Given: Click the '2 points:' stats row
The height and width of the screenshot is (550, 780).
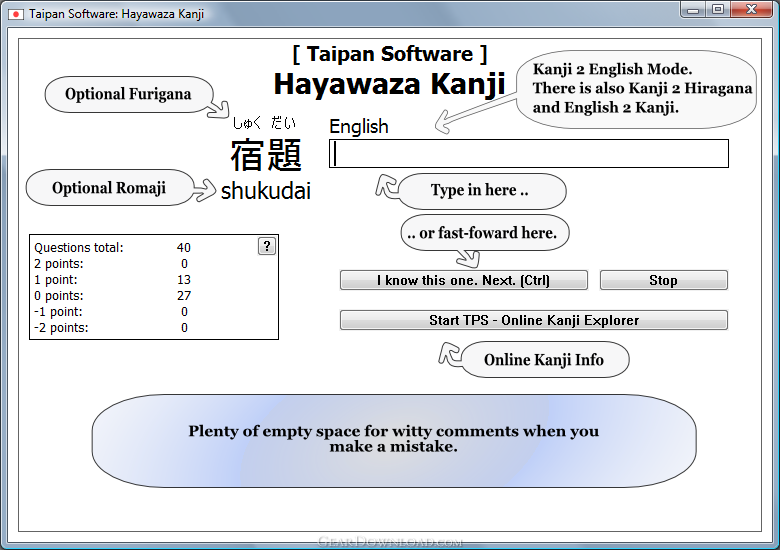Looking at the screenshot, I should pyautogui.click(x=111, y=264).
